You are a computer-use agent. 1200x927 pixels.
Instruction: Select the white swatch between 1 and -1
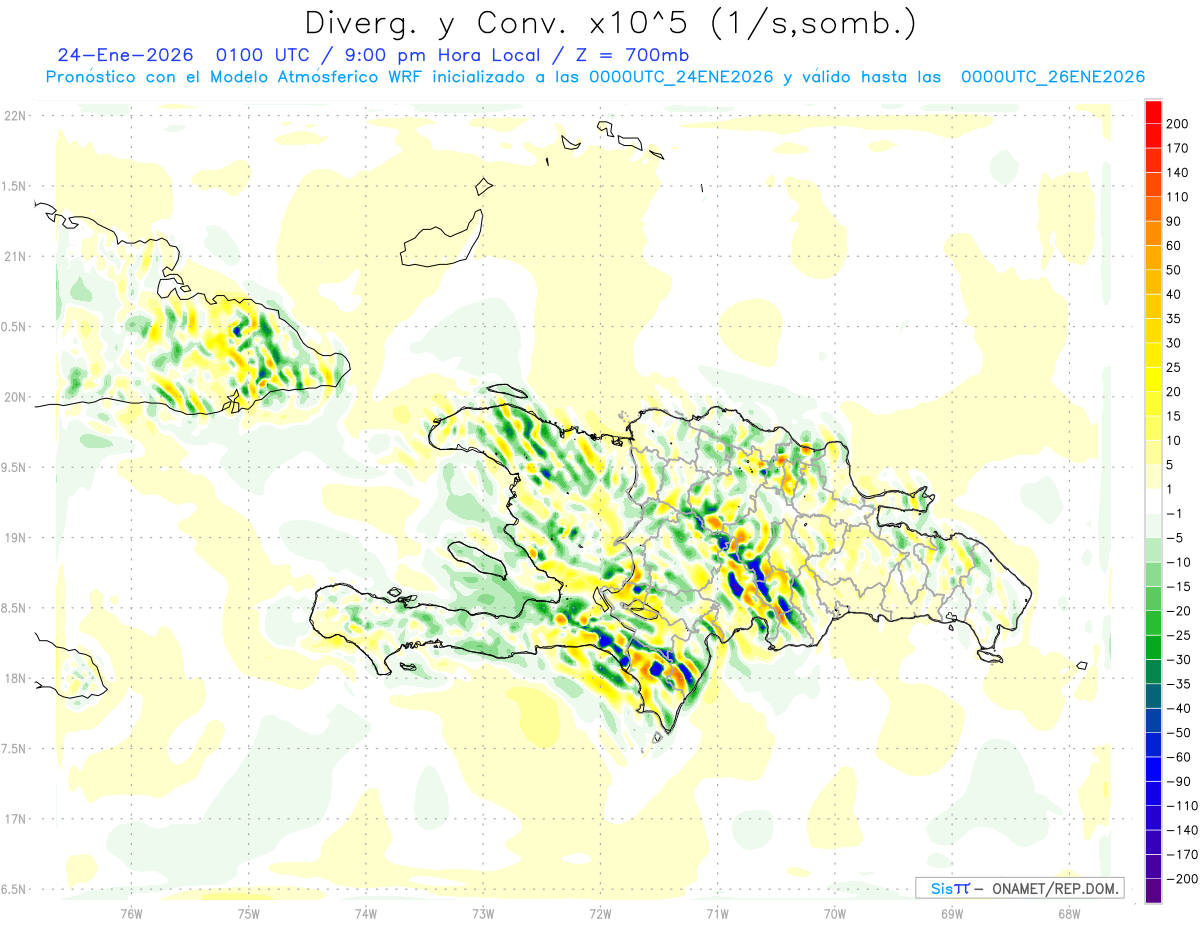tap(1153, 501)
